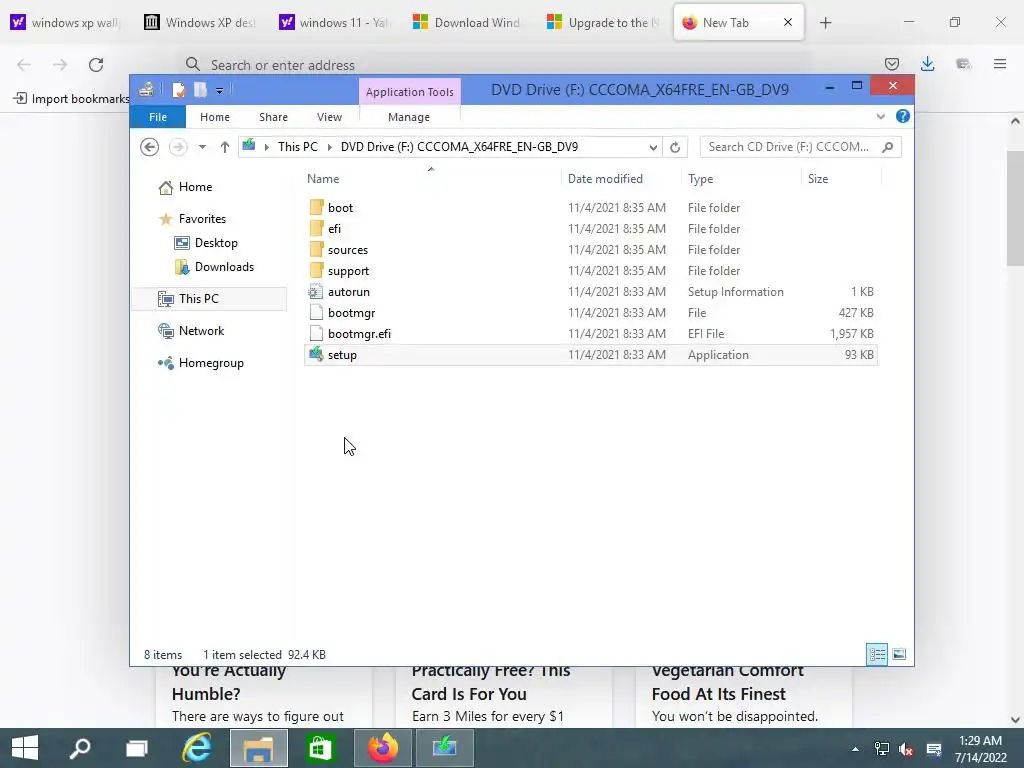Open Downloads in navigation pane

click(224, 266)
